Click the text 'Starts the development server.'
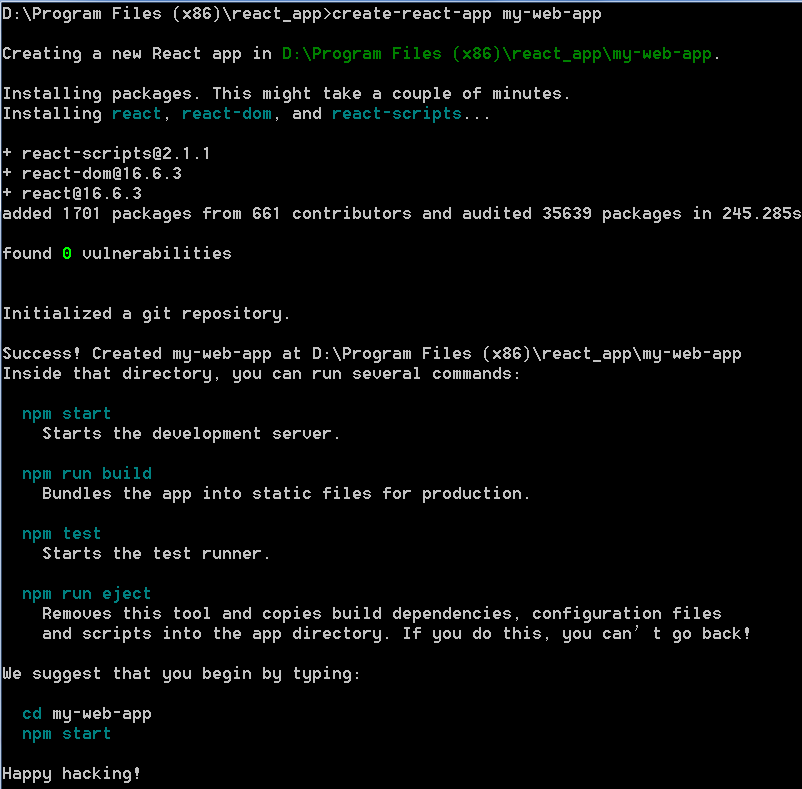Image resolution: width=802 pixels, height=789 pixels. click(x=191, y=434)
